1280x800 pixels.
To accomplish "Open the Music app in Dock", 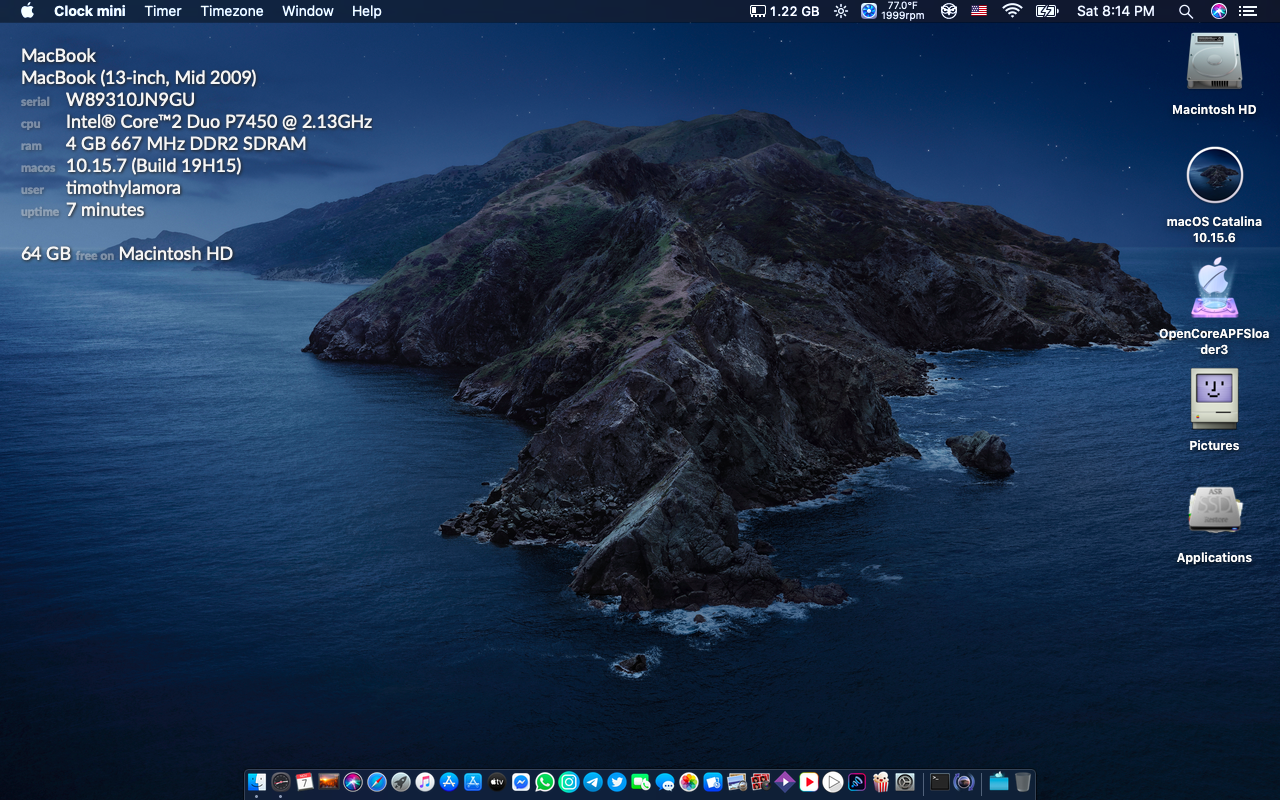I will (x=425, y=782).
